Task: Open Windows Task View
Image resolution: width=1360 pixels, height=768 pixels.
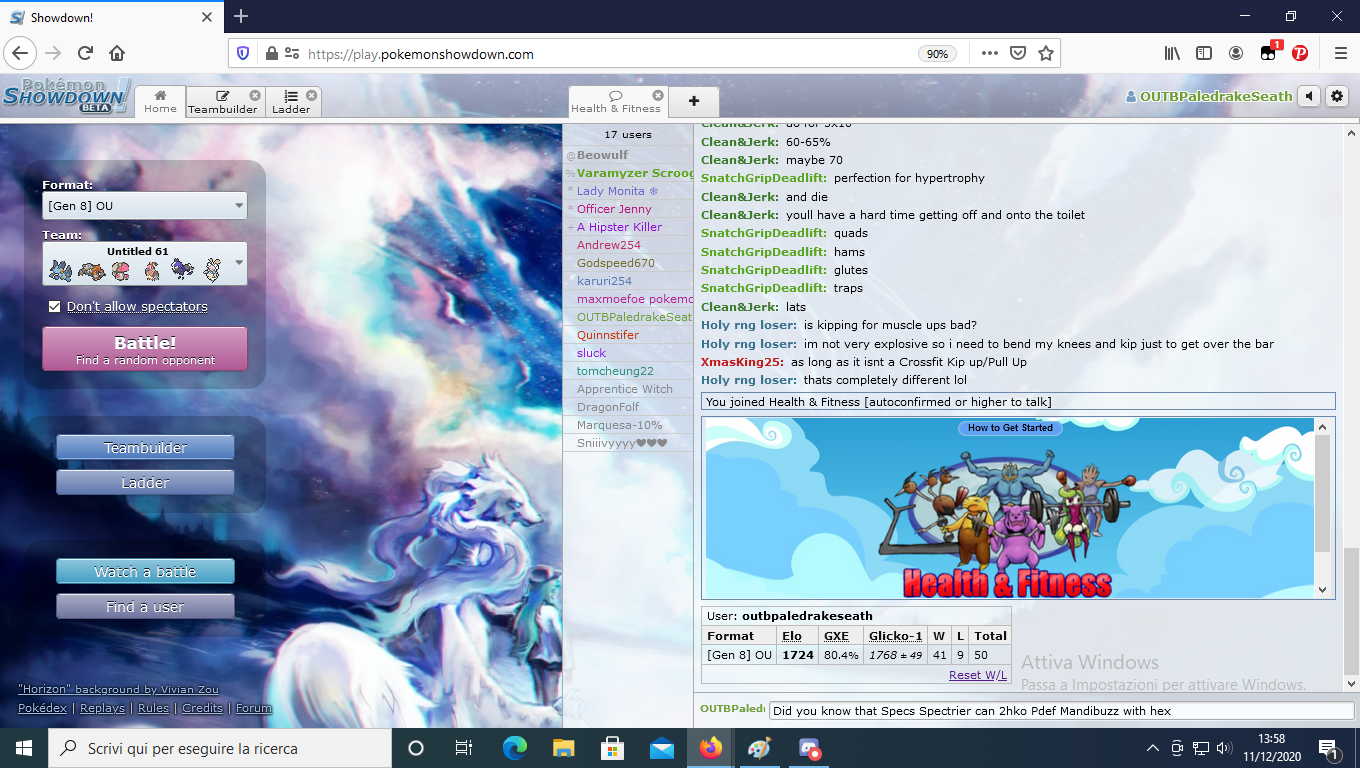Action: click(x=464, y=748)
